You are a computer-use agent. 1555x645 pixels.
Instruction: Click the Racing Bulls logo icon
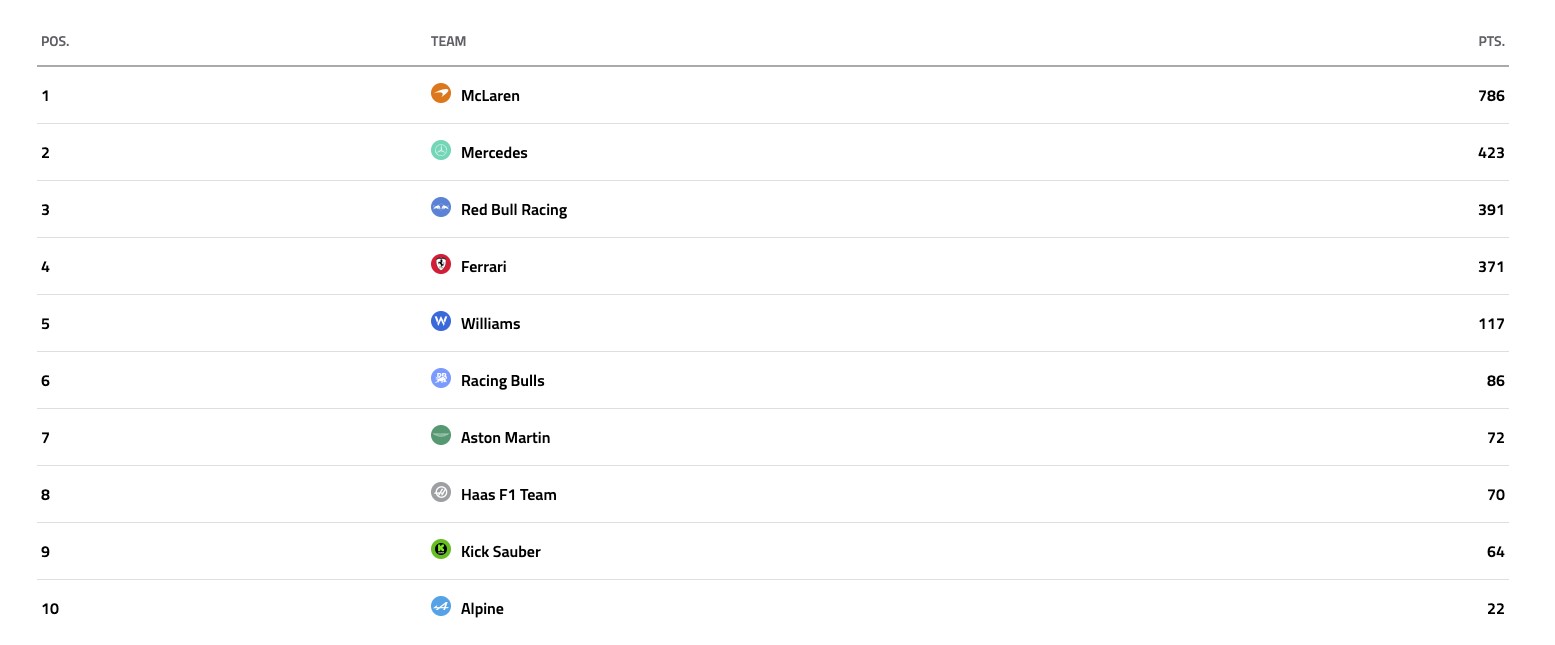click(441, 378)
